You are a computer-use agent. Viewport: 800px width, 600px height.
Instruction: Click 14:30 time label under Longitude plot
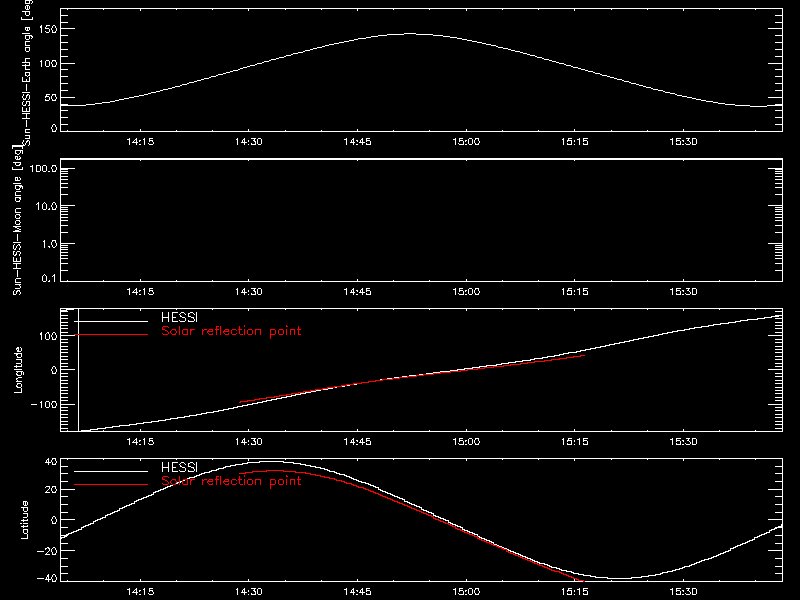248,441
